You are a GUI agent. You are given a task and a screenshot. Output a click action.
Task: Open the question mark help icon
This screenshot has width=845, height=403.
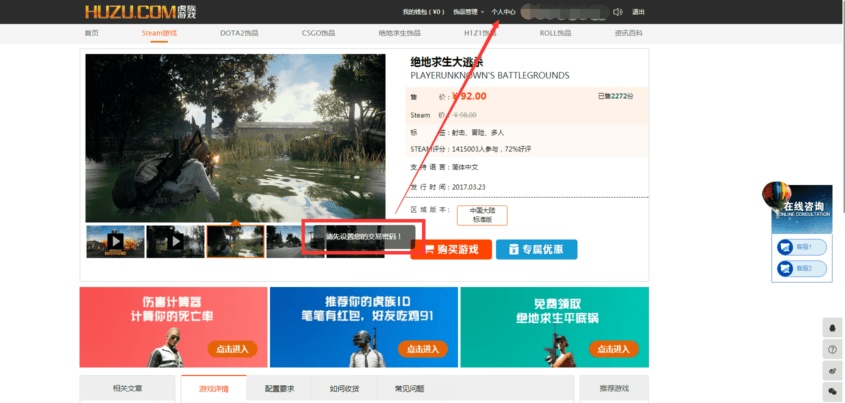(x=832, y=349)
